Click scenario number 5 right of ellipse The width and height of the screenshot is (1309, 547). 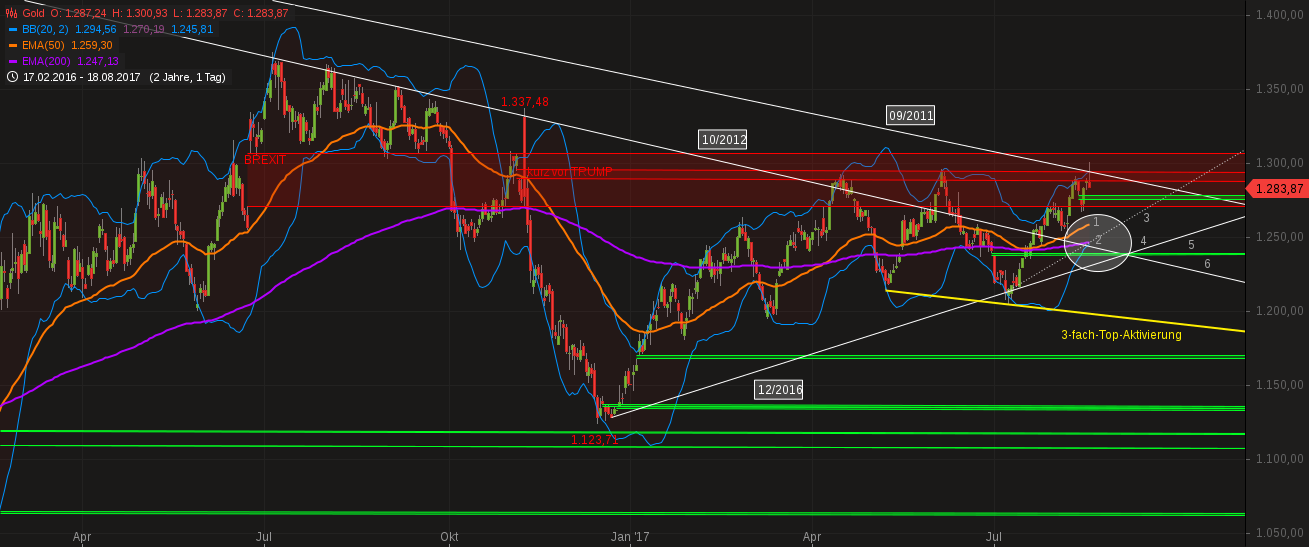(x=1191, y=244)
